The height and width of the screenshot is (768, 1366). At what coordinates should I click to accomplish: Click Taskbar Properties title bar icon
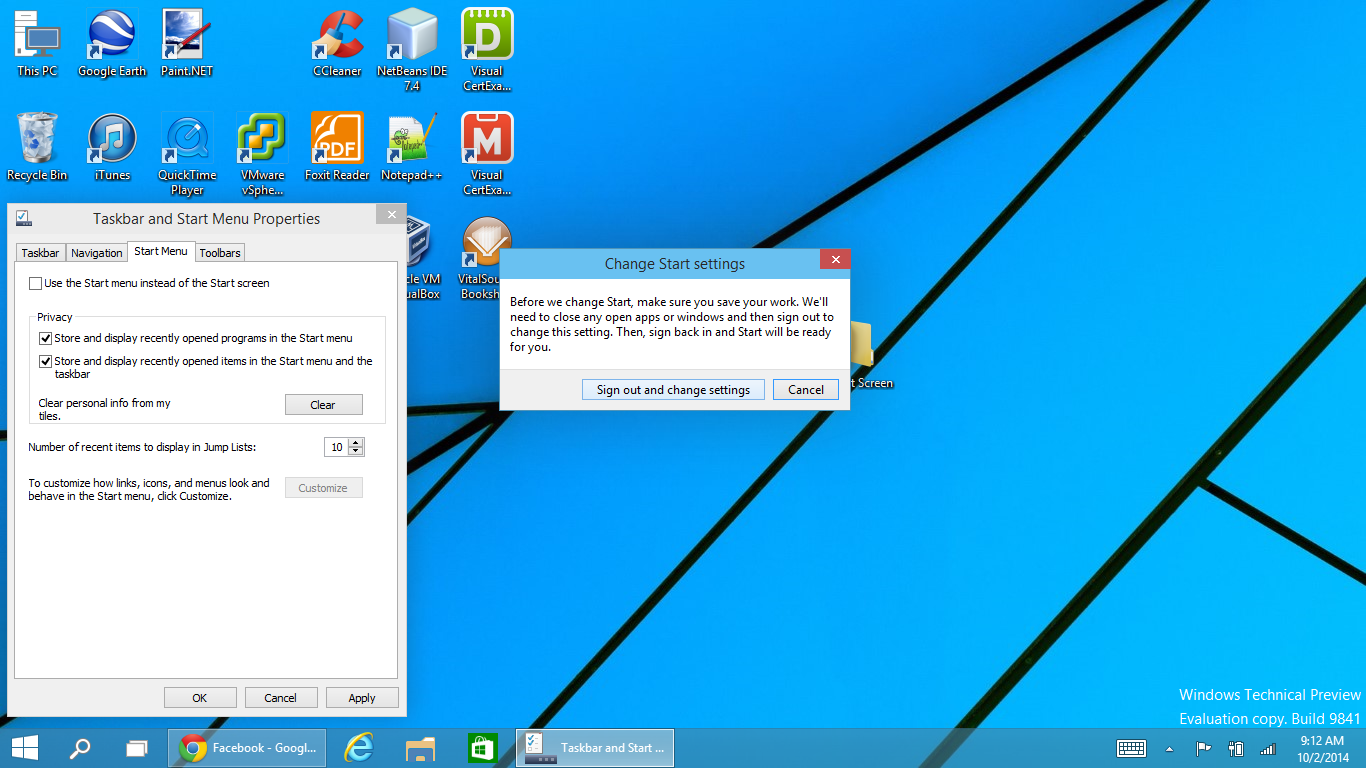point(24,218)
